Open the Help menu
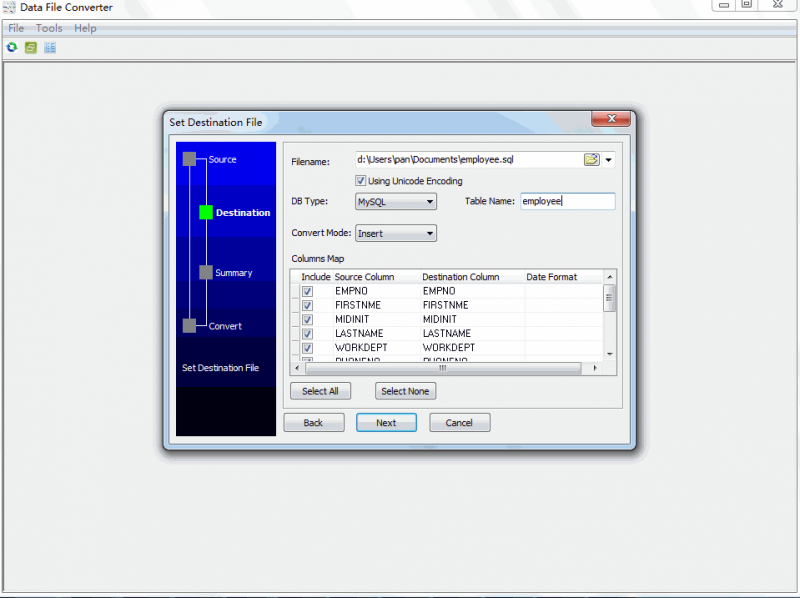This screenshot has height=598, width=800. pyautogui.click(x=85, y=28)
